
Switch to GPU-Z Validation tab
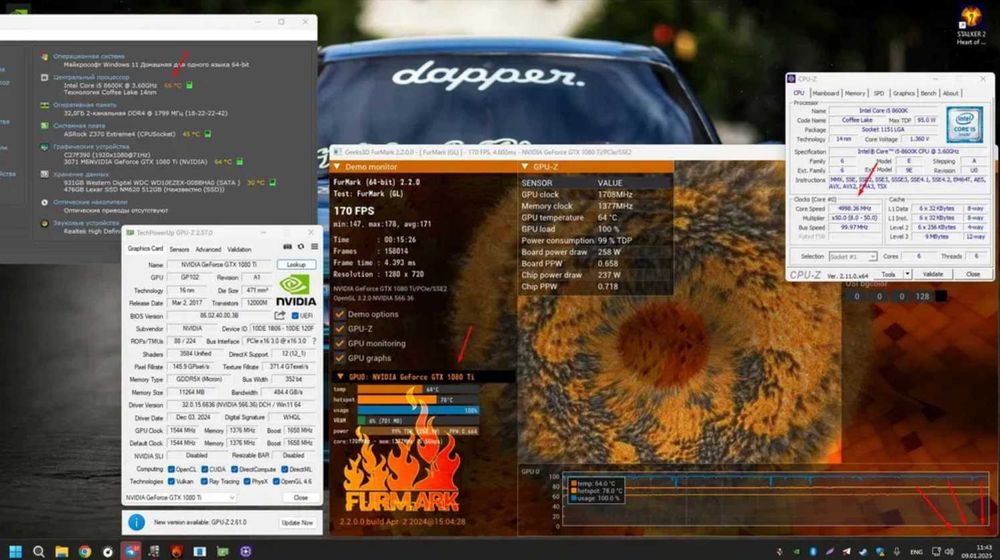coord(239,249)
